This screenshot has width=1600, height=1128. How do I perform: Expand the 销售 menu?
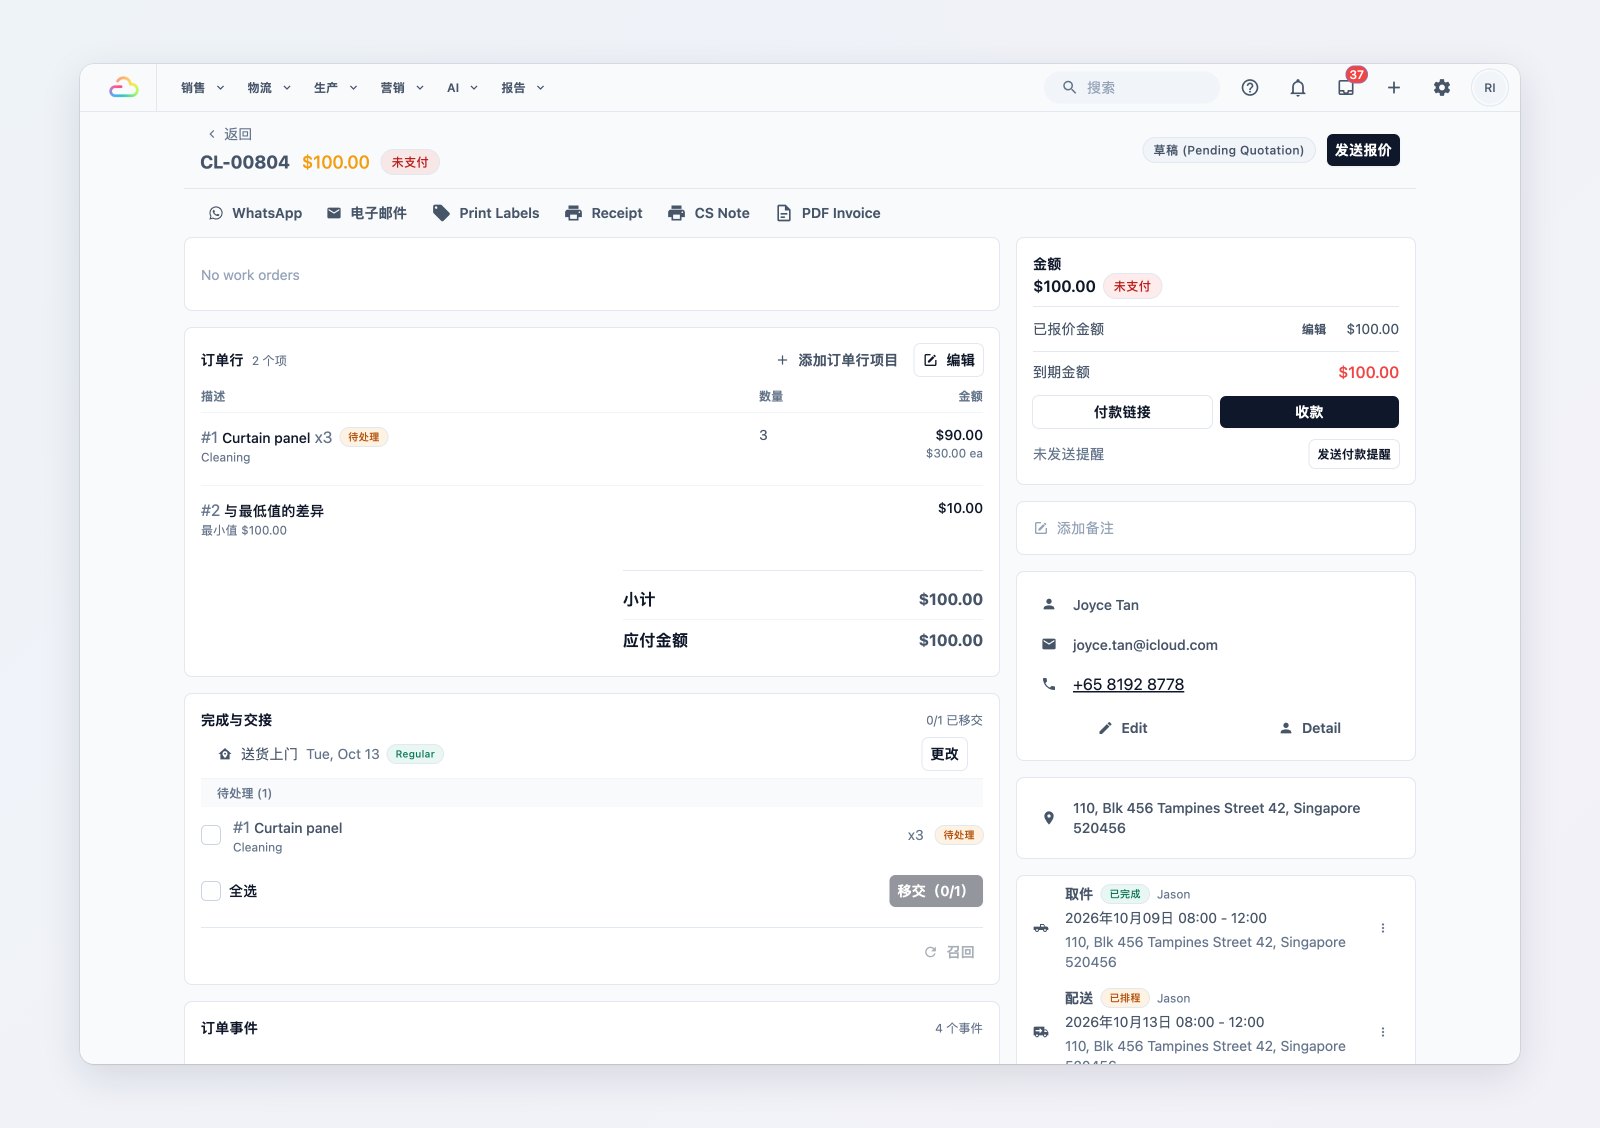tap(203, 88)
